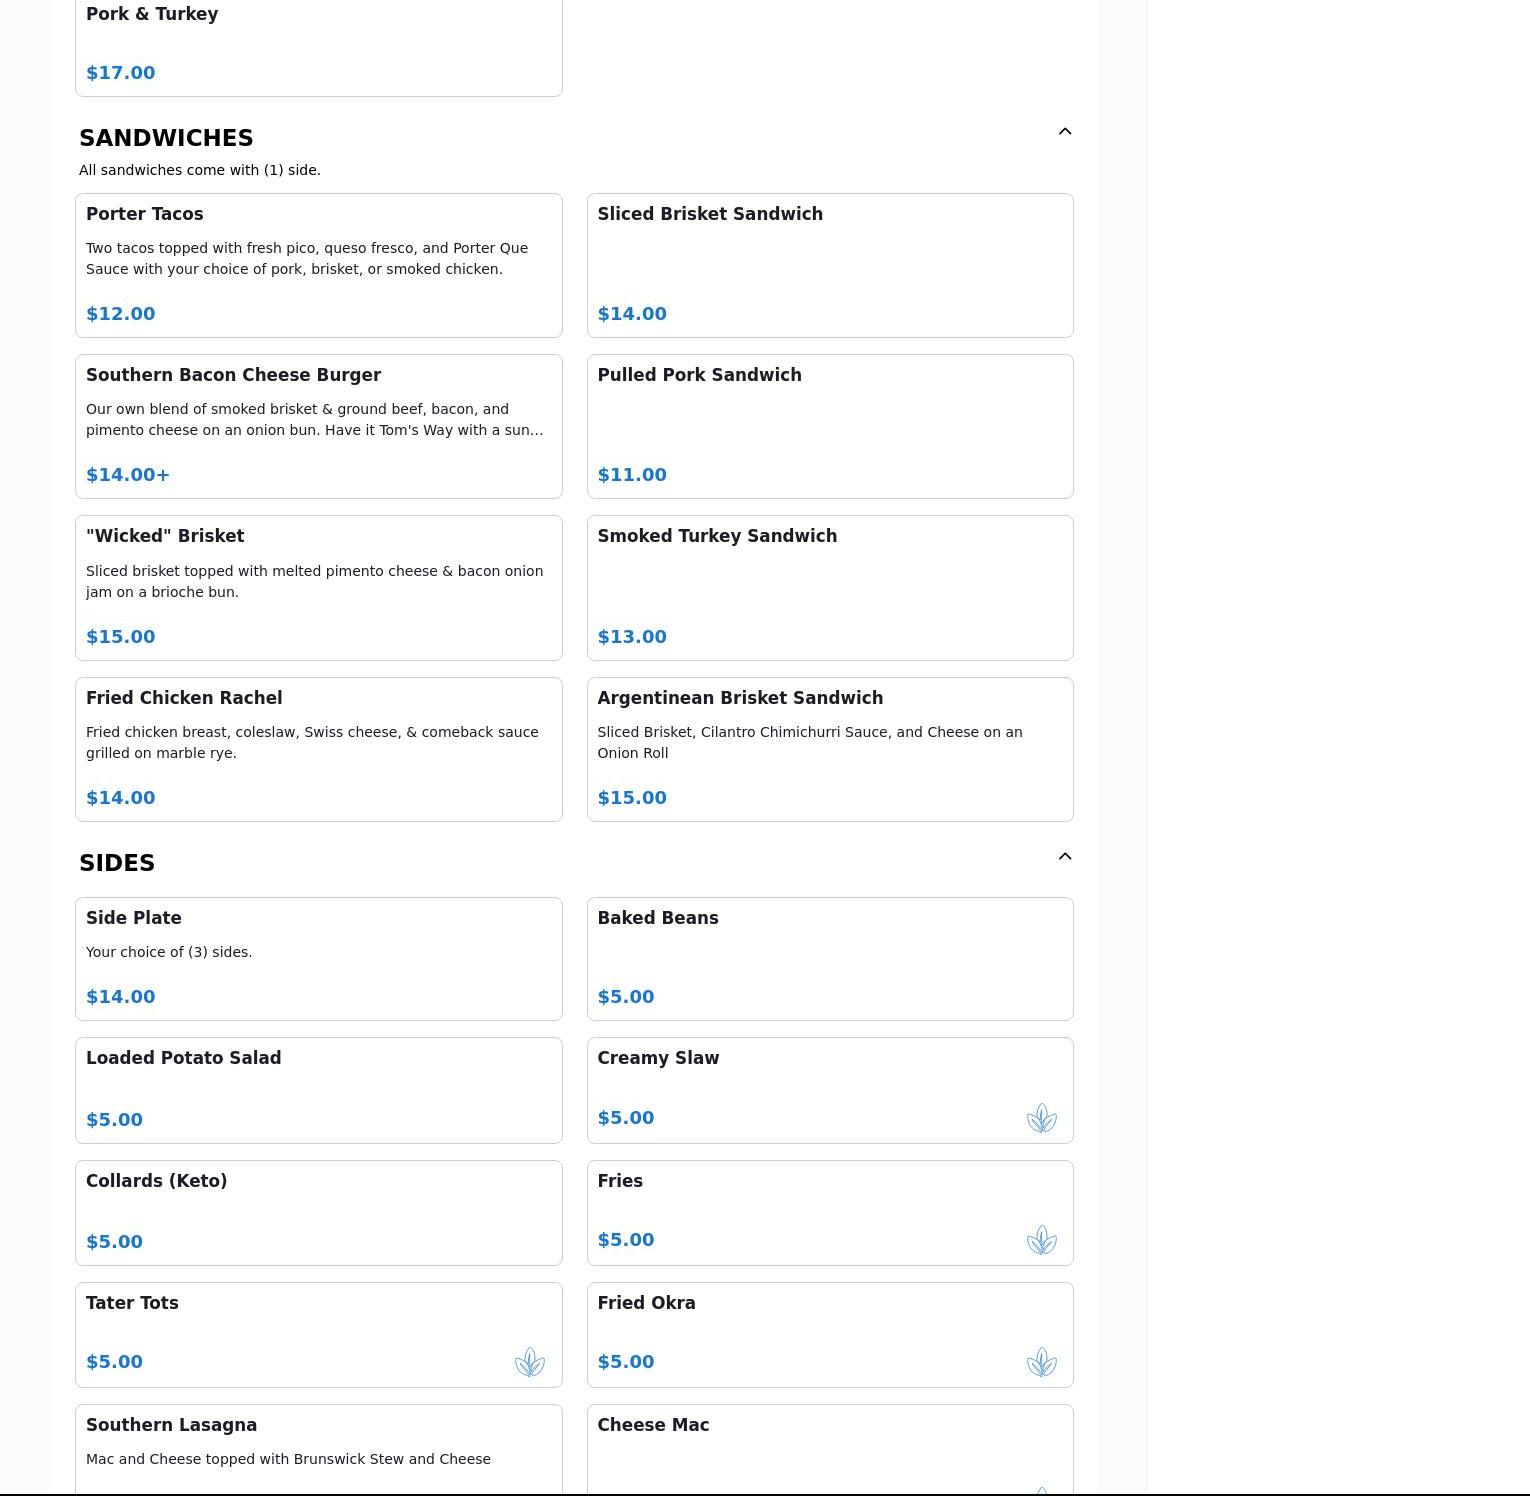Open the Side Plate option
Viewport: 1530px width, 1496px height.
click(x=318, y=958)
